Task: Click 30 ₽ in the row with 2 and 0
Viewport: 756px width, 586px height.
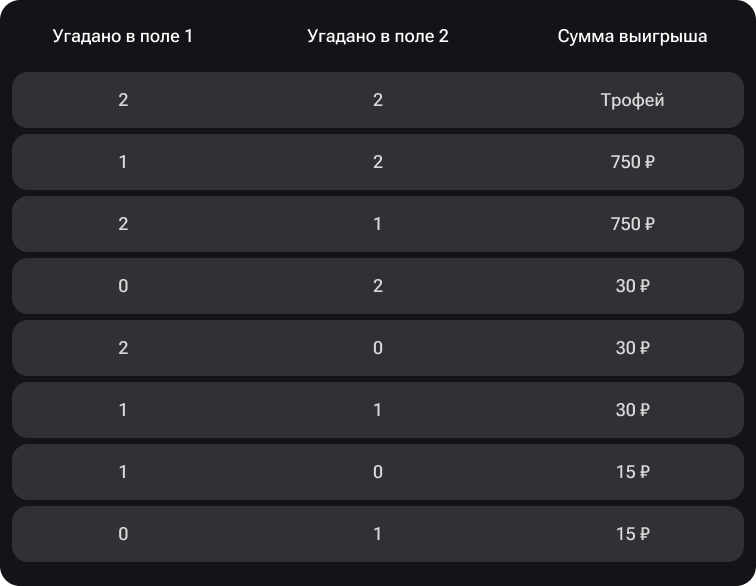Action: click(632, 348)
